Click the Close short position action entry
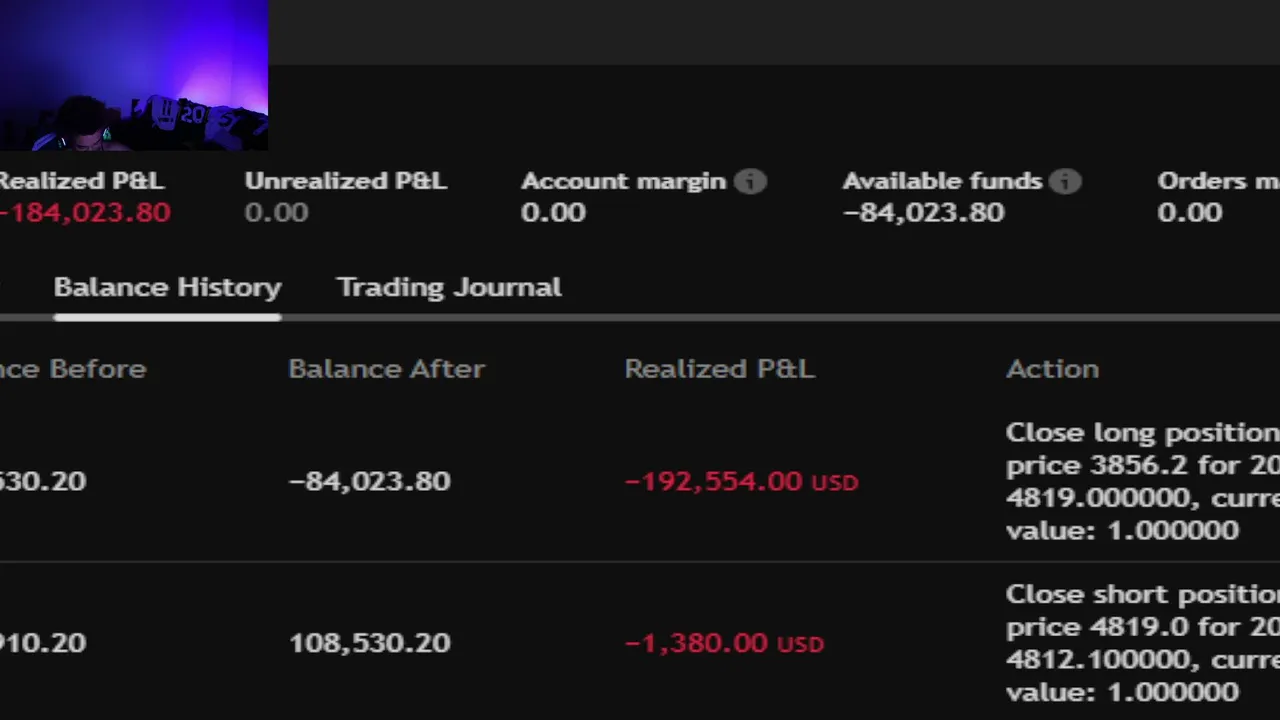 [x=1141, y=643]
